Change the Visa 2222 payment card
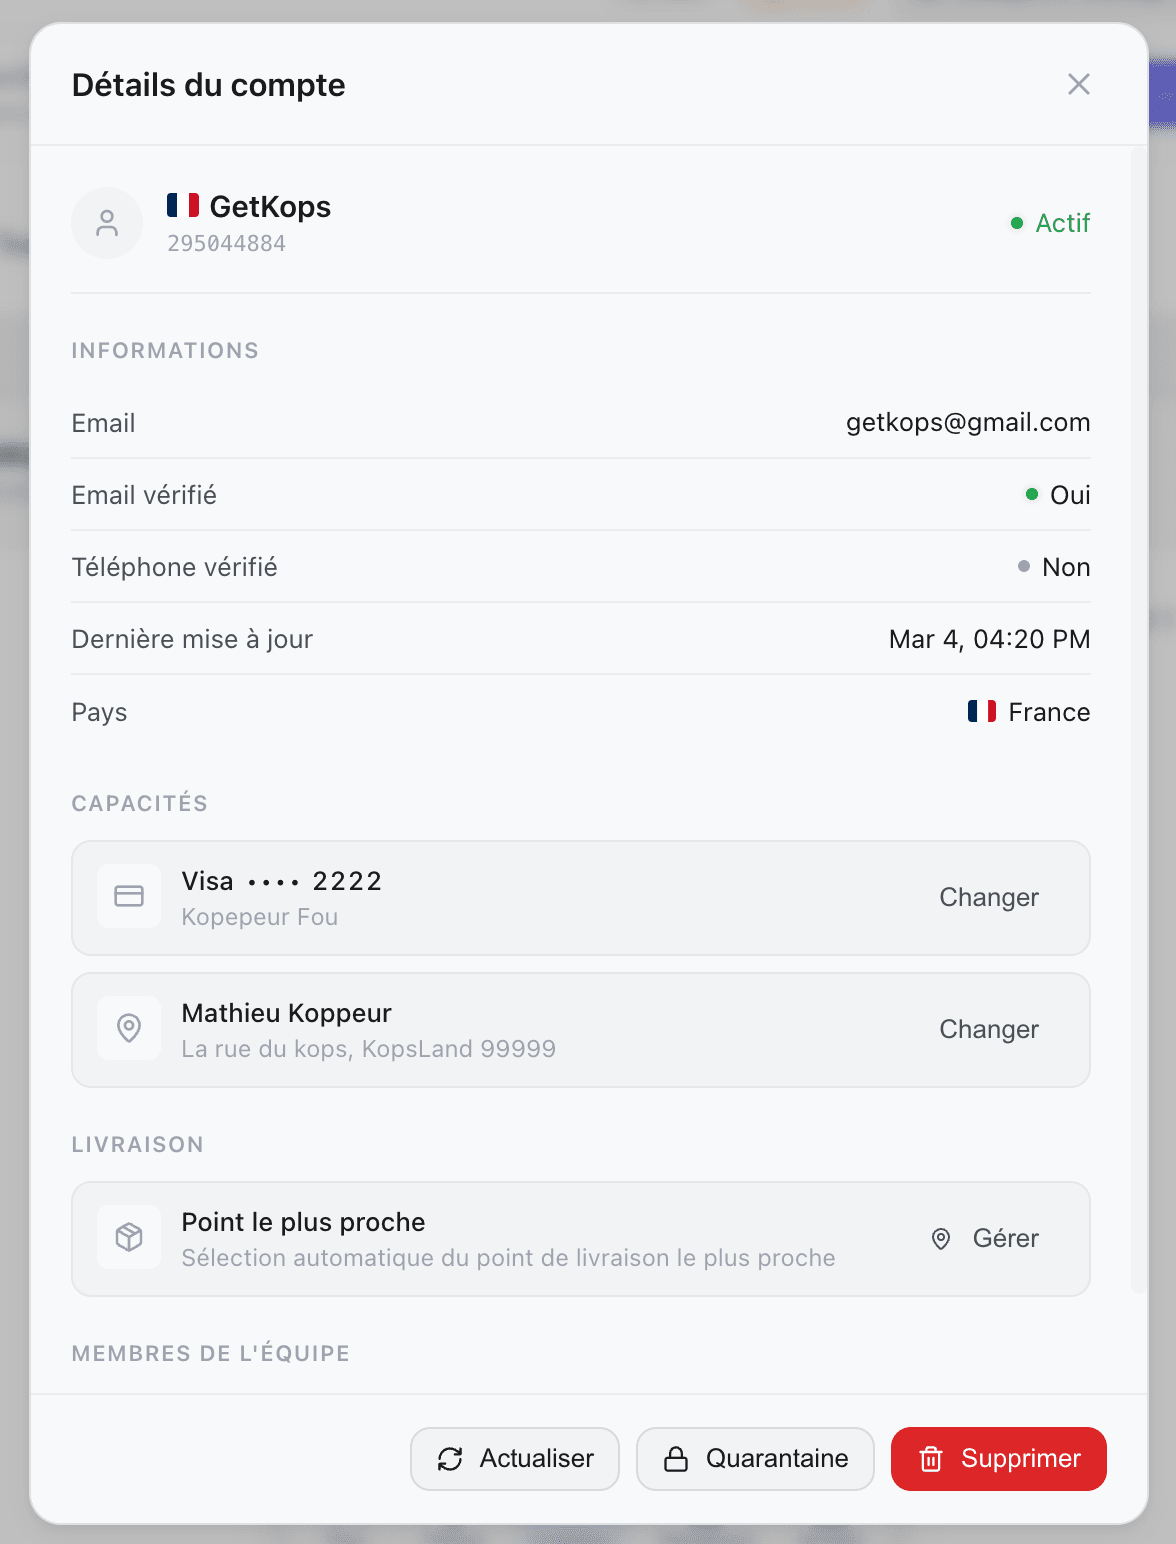This screenshot has width=1176, height=1544. 988,897
